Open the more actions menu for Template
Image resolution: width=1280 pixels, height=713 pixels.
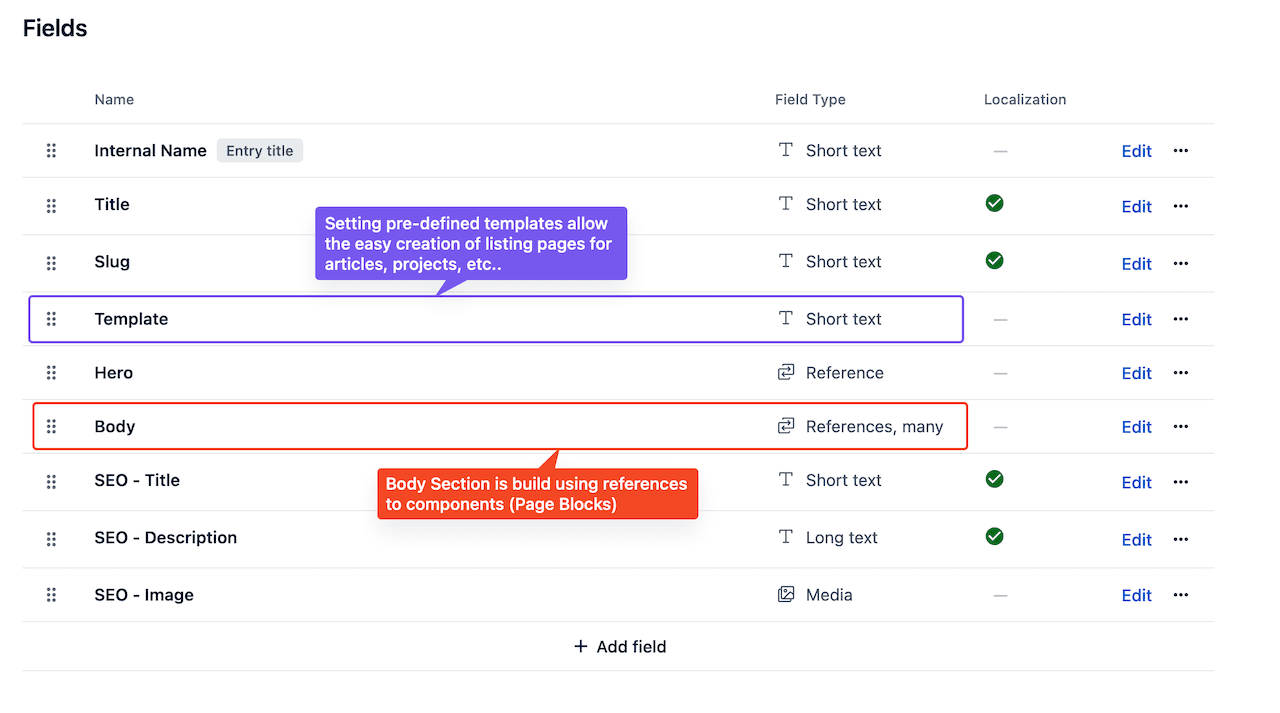click(1181, 319)
